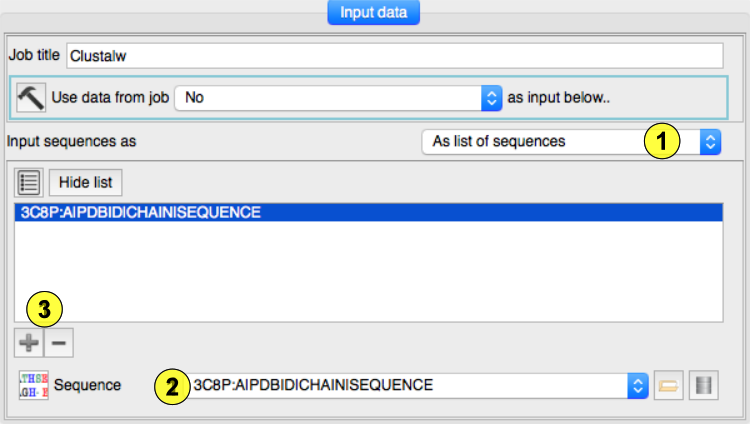Expand the As list of sequences dropdown

(571, 141)
